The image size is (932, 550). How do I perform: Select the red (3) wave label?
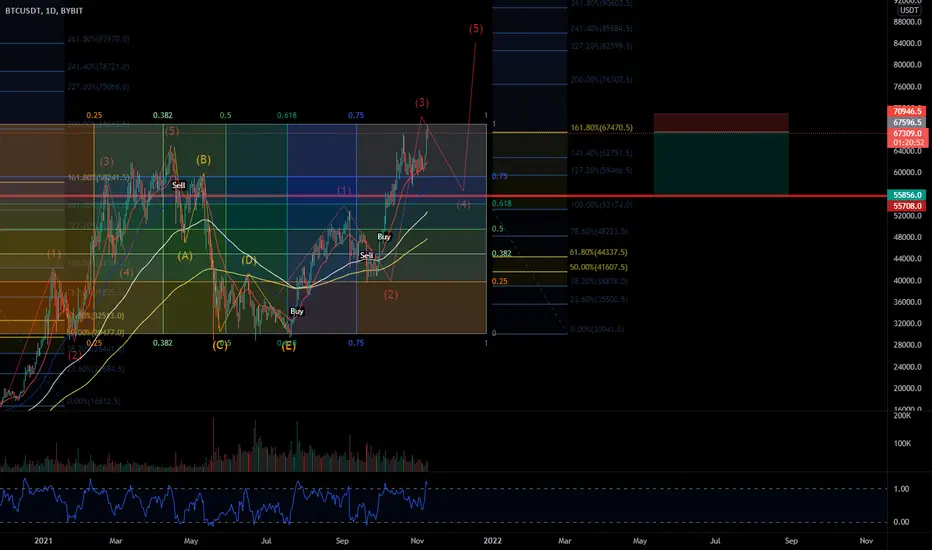pos(422,102)
